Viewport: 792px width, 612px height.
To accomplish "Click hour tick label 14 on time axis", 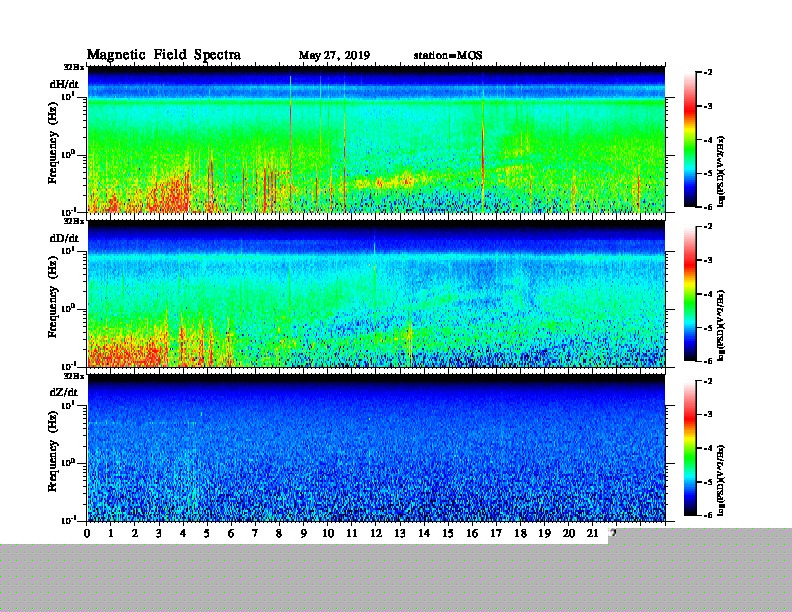I will pyautogui.click(x=424, y=533).
